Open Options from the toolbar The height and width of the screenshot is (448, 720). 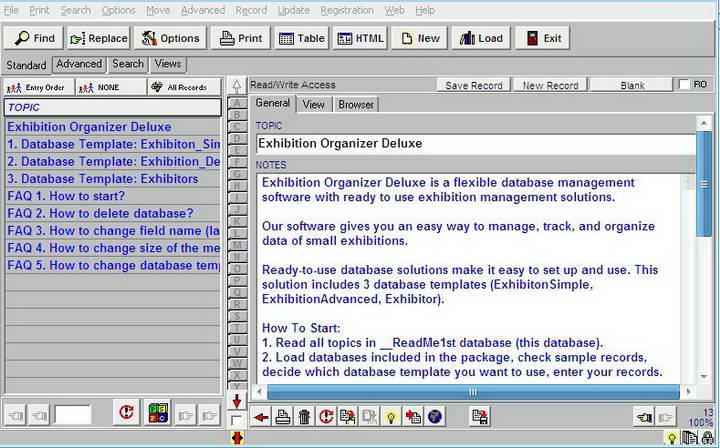[x=170, y=38]
